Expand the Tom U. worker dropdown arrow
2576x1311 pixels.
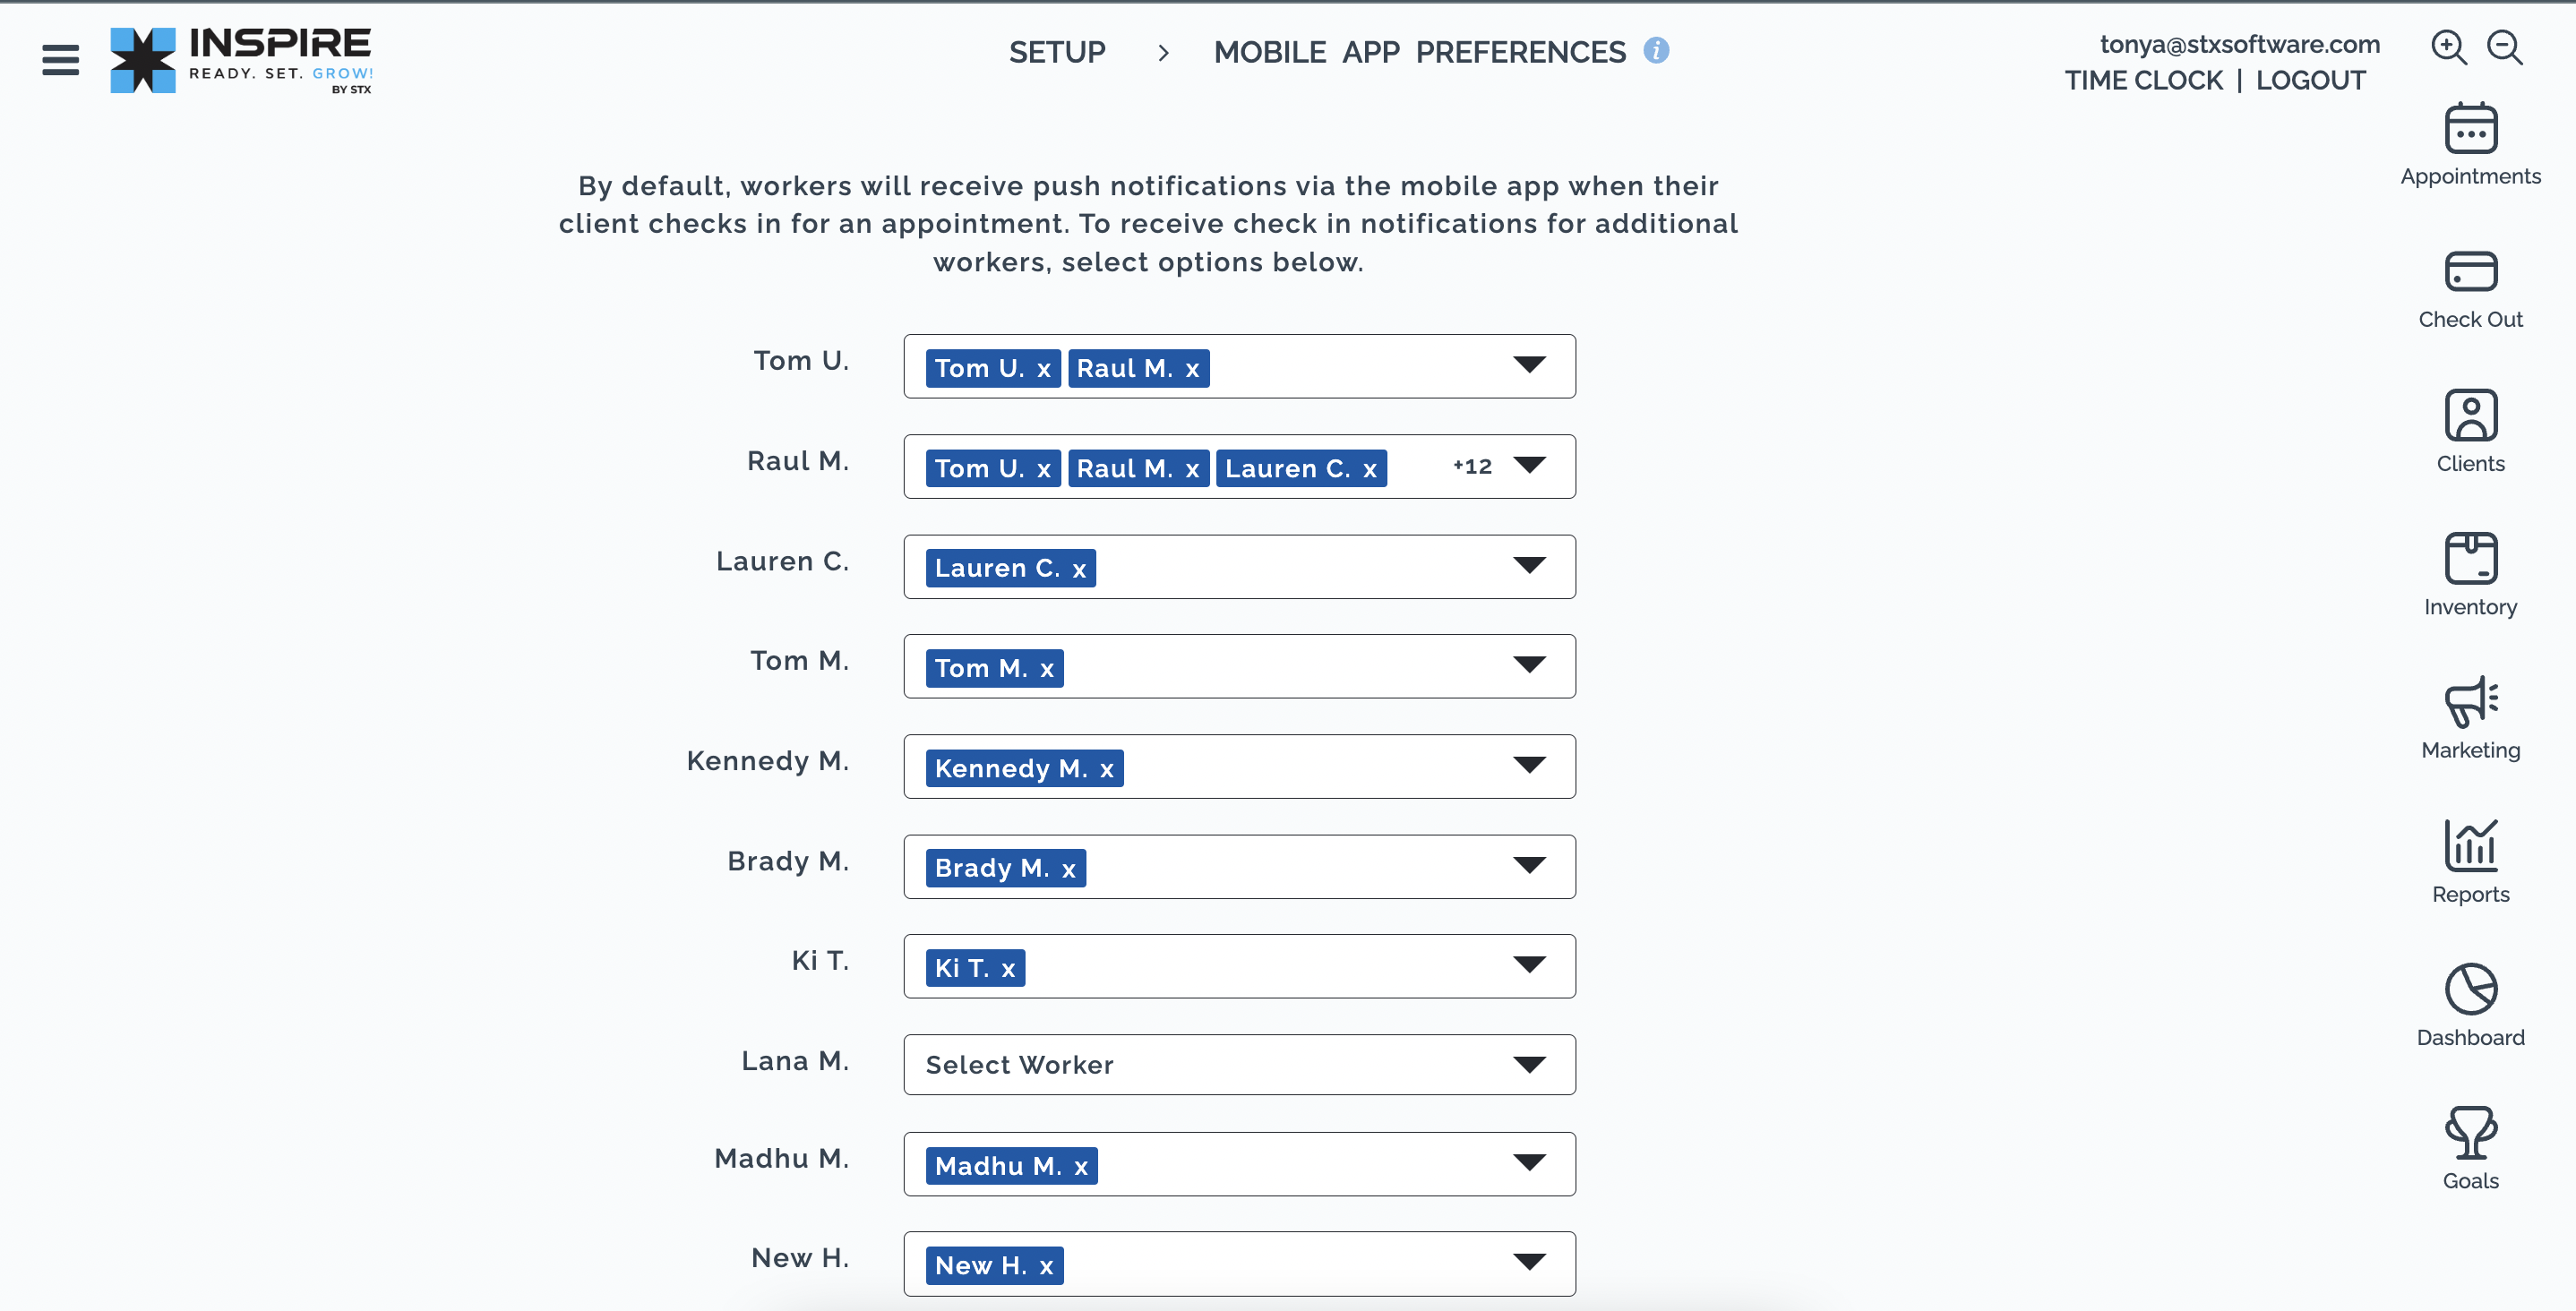pos(1529,364)
